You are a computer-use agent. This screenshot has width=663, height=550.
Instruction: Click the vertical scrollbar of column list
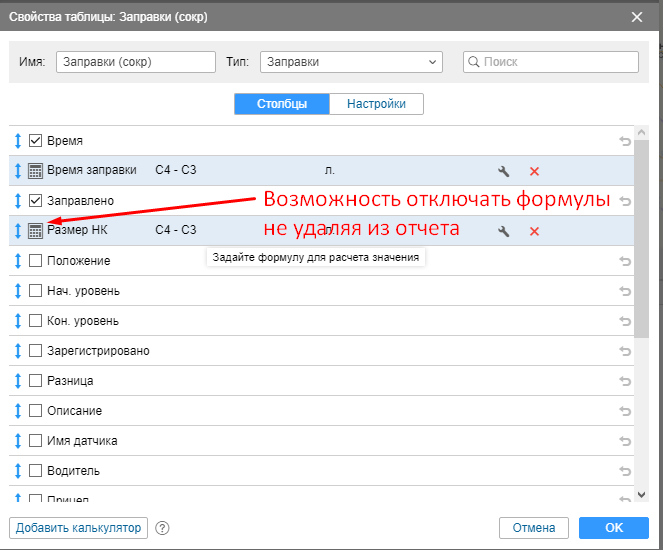643,240
